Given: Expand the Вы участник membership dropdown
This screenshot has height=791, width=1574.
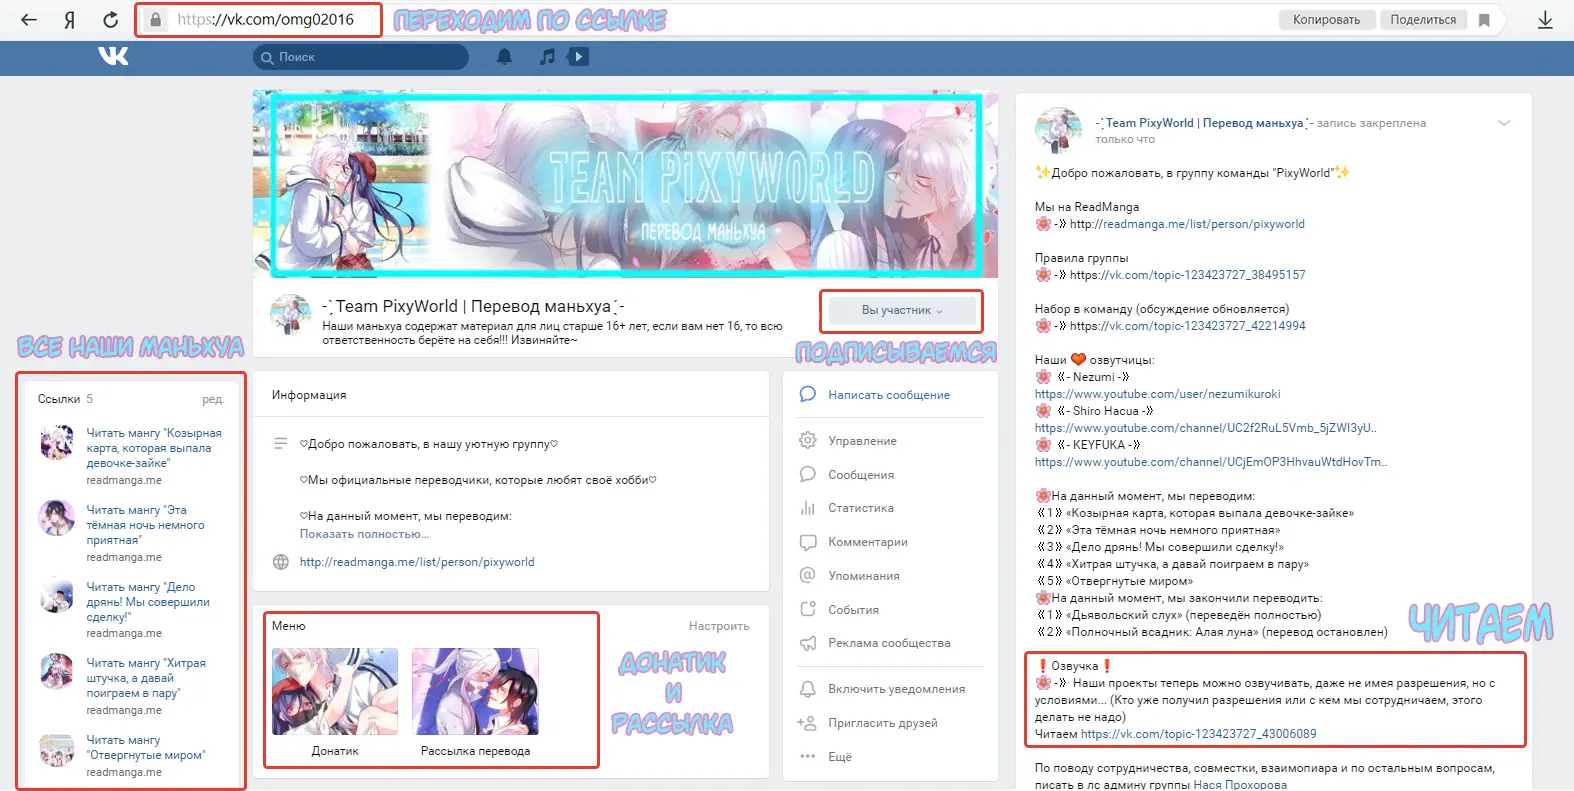Looking at the screenshot, I should coord(901,311).
